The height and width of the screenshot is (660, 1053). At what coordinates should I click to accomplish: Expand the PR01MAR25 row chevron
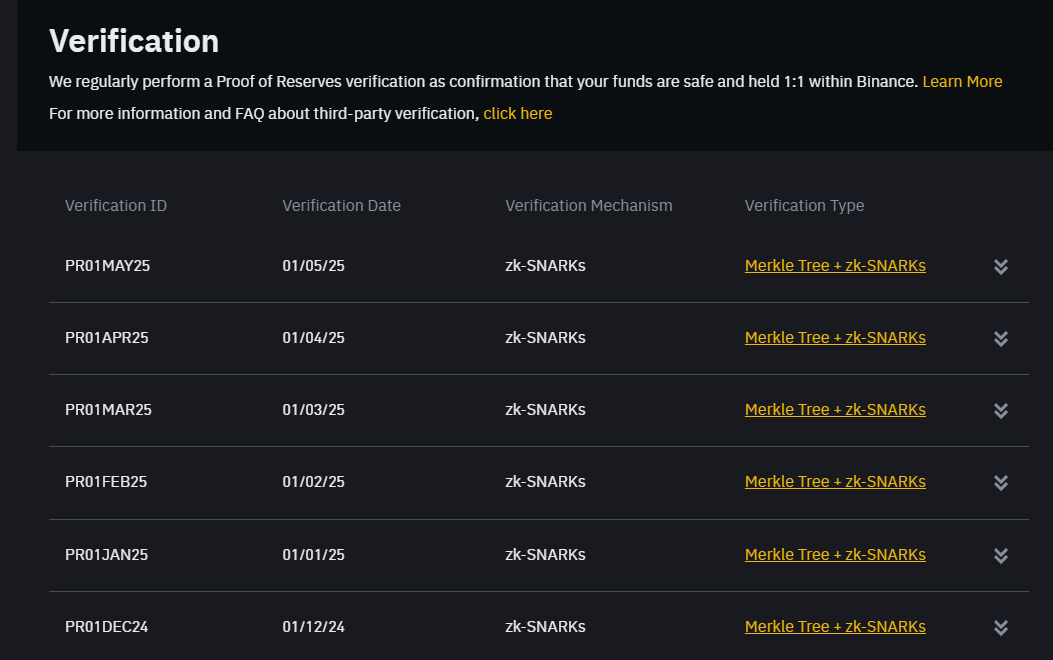tap(1000, 410)
